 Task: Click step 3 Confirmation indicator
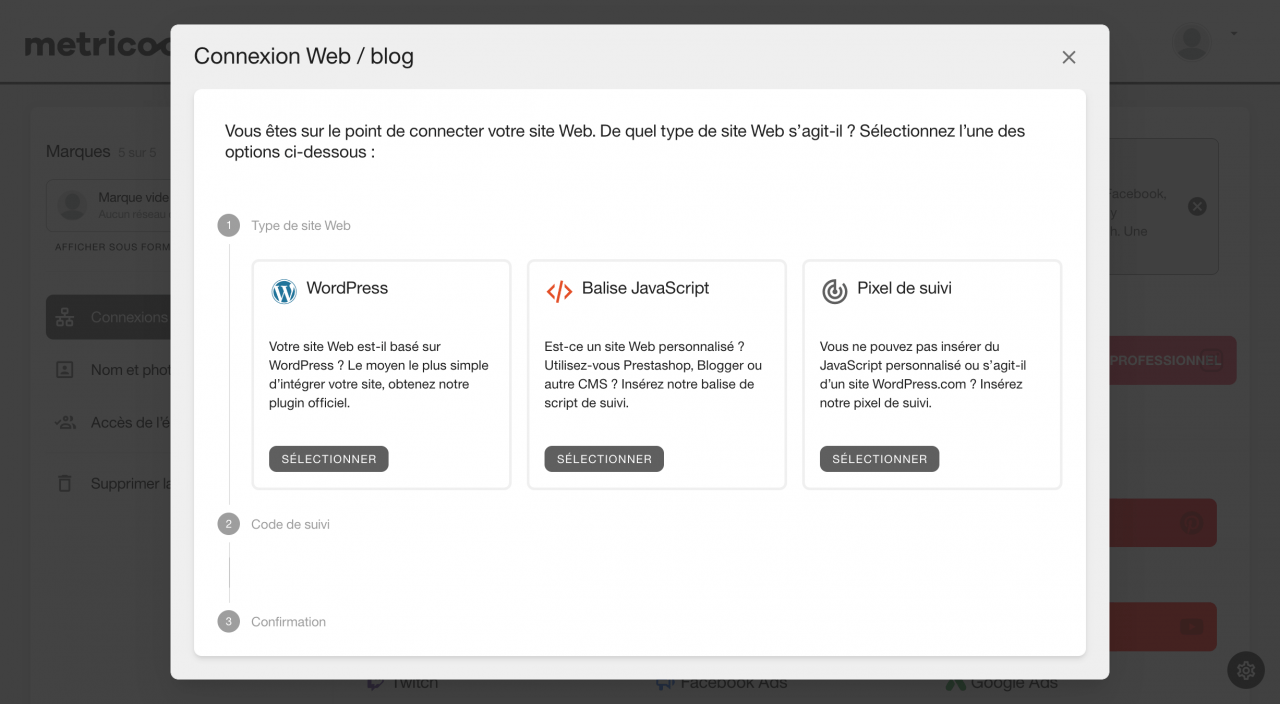(x=228, y=621)
